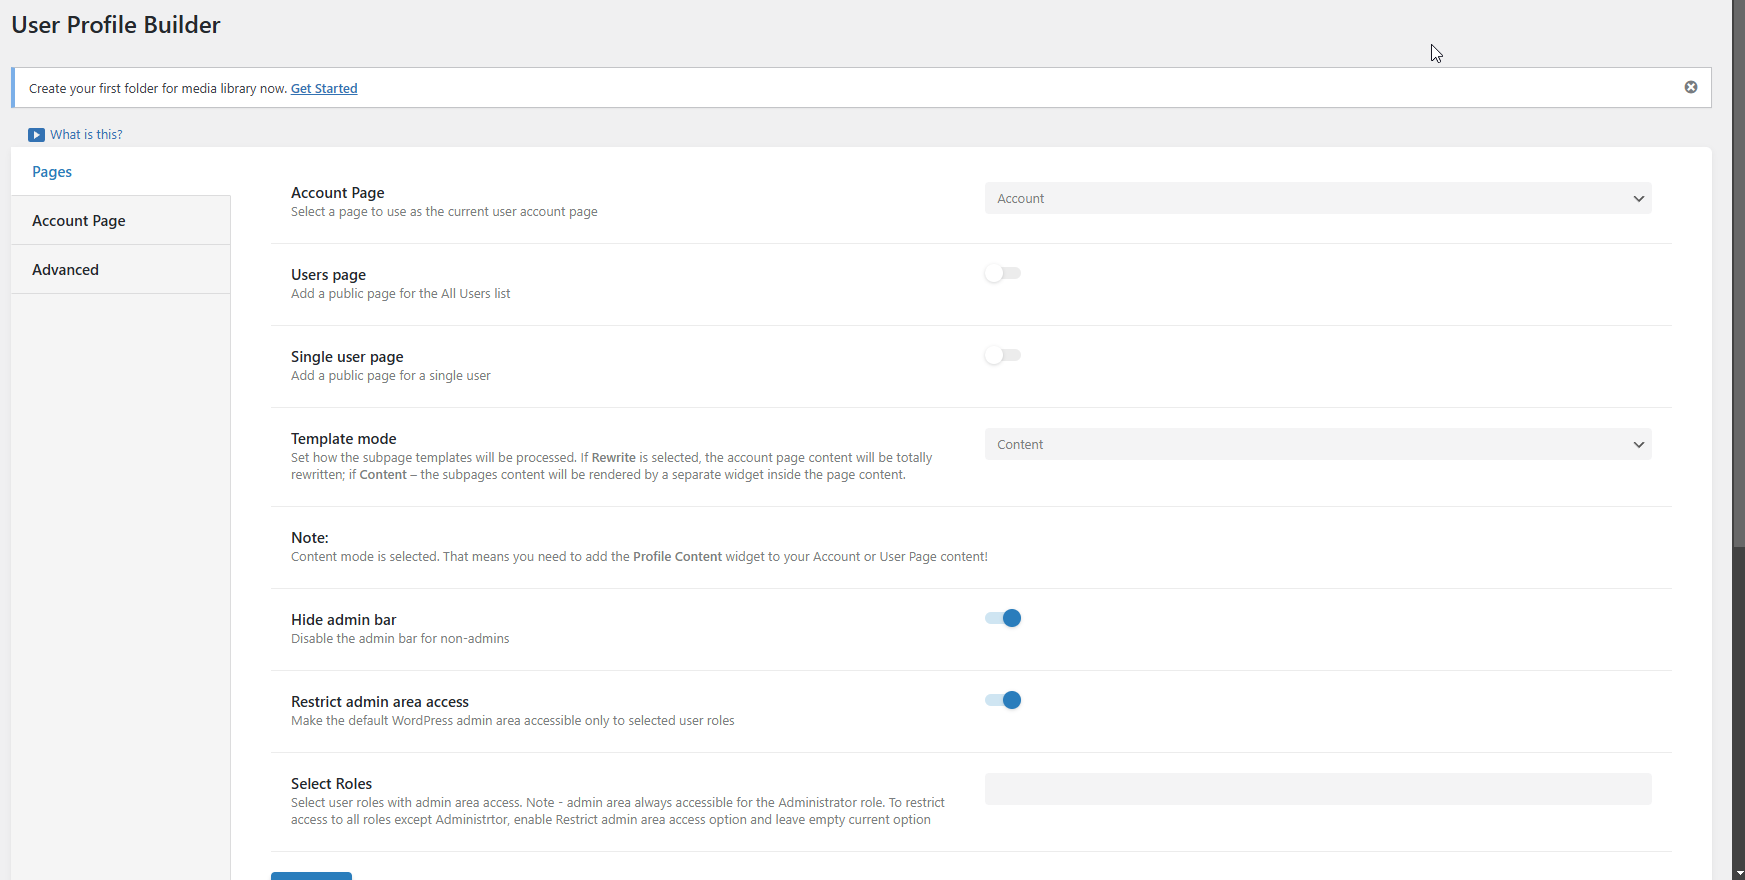Open the What is this? link
Image resolution: width=1745 pixels, height=880 pixels.
[x=86, y=134]
